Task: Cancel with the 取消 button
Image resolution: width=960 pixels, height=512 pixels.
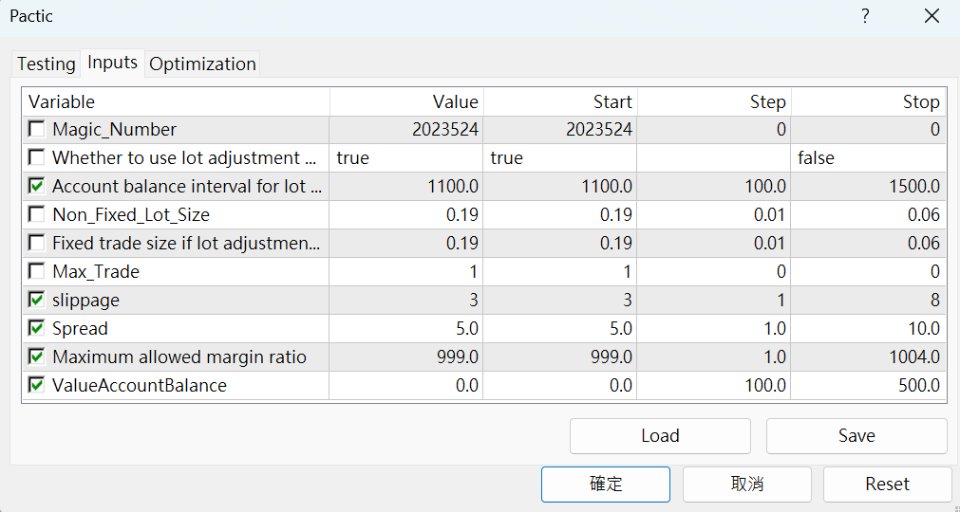Action: point(747,484)
